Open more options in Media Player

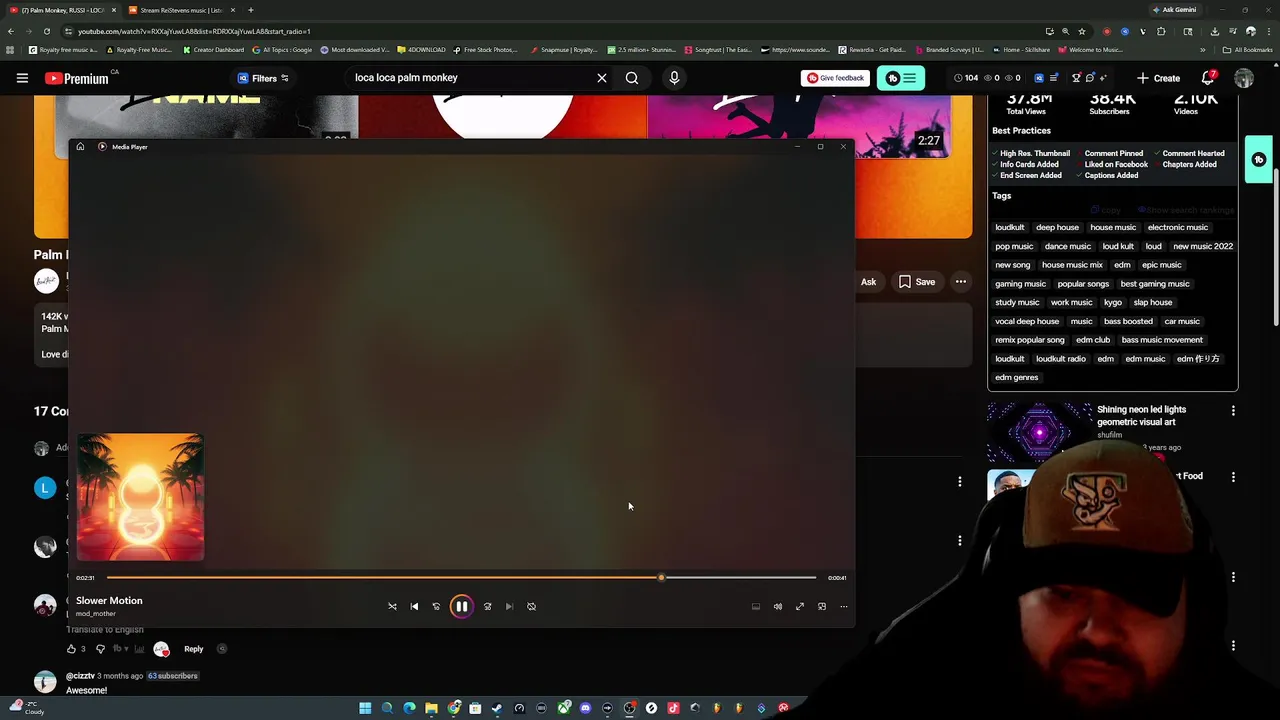pyautogui.click(x=843, y=606)
